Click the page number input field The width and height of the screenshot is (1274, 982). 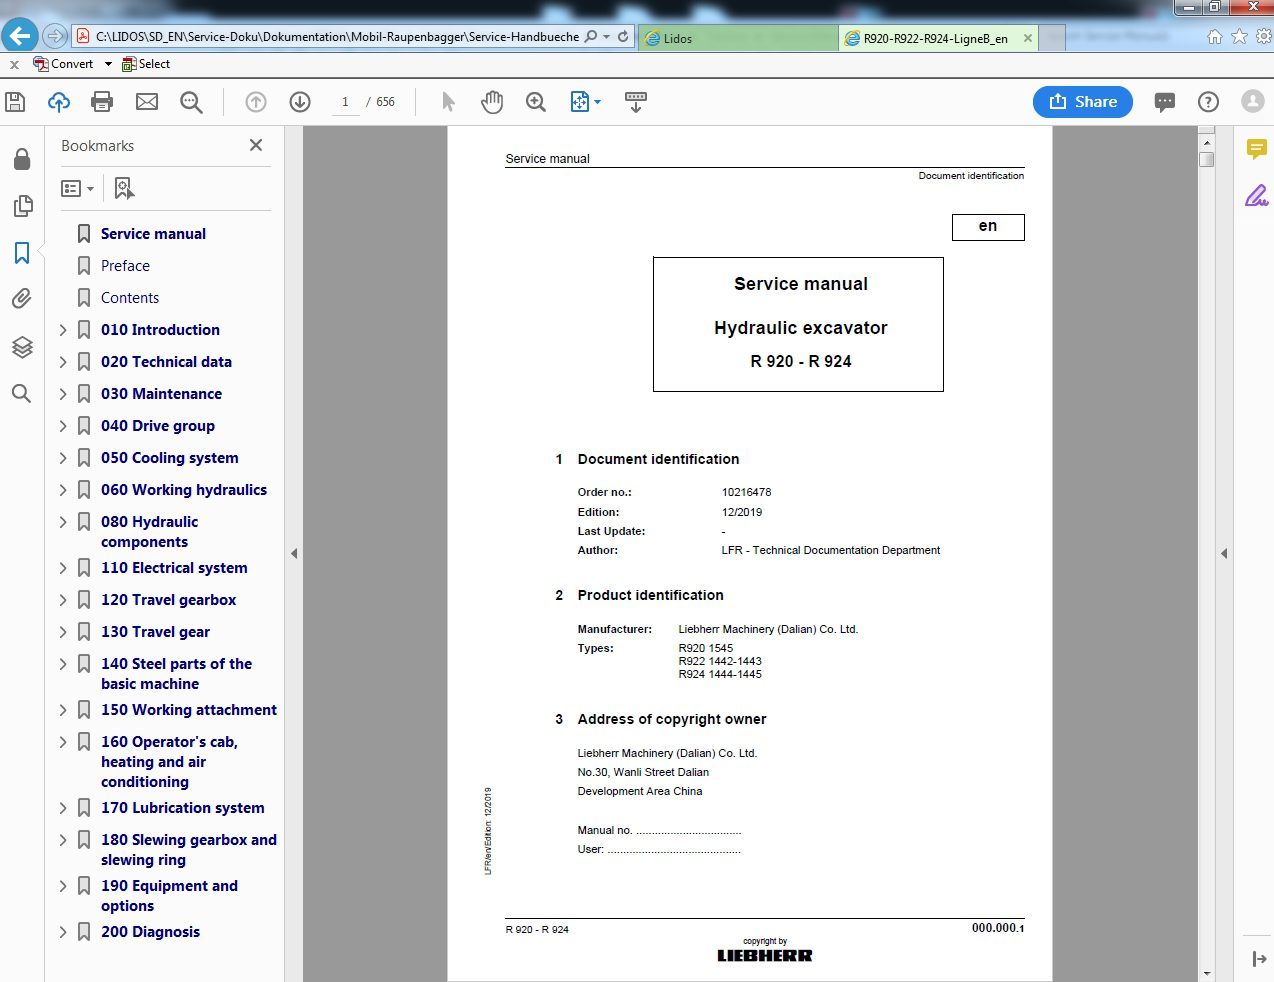pyautogui.click(x=345, y=102)
